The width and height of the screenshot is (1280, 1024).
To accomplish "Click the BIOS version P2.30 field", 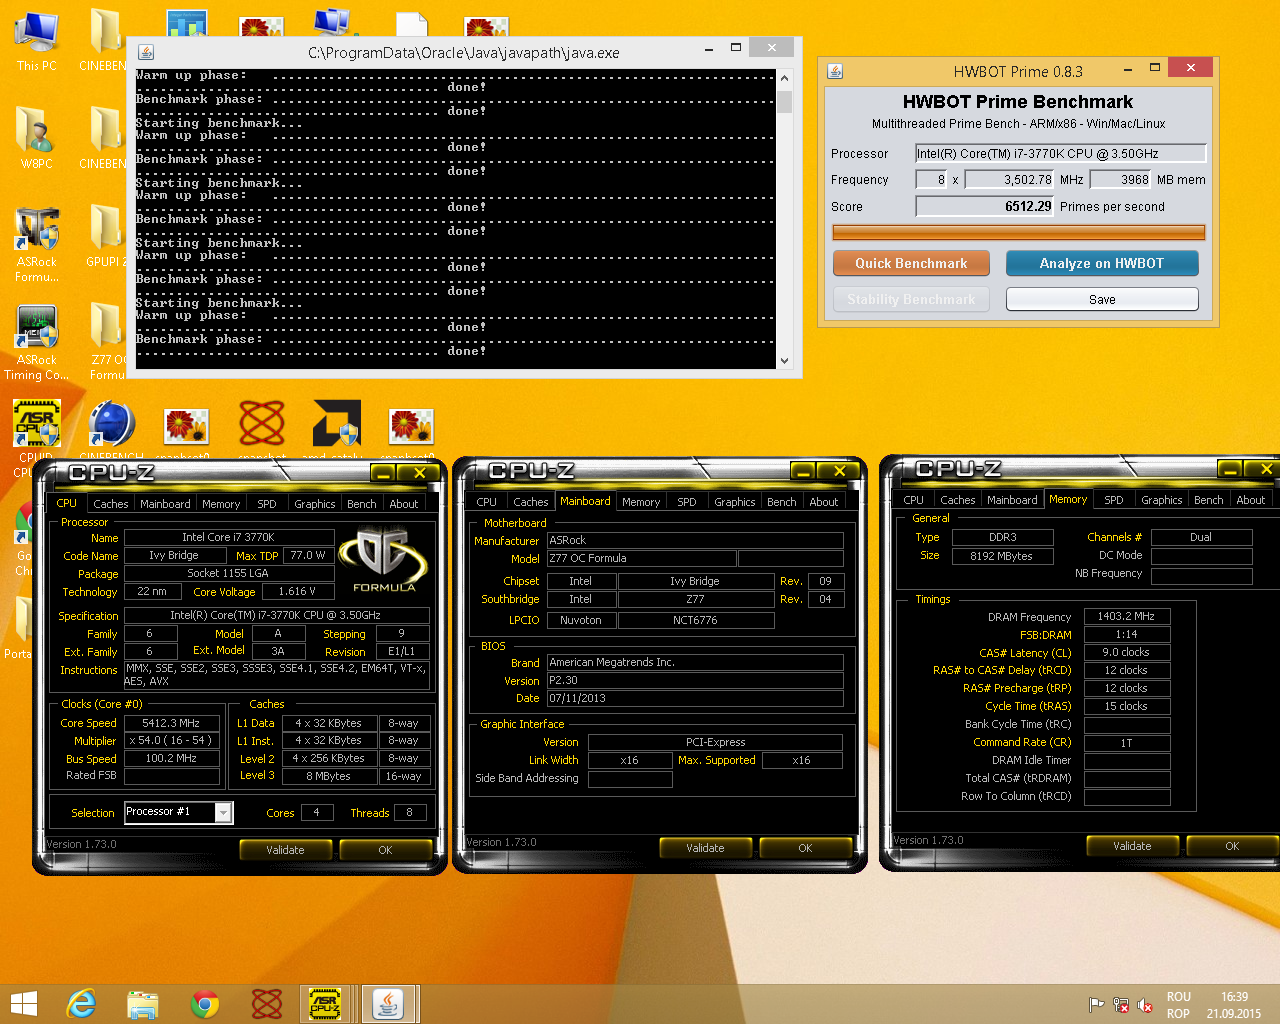I will pos(694,680).
